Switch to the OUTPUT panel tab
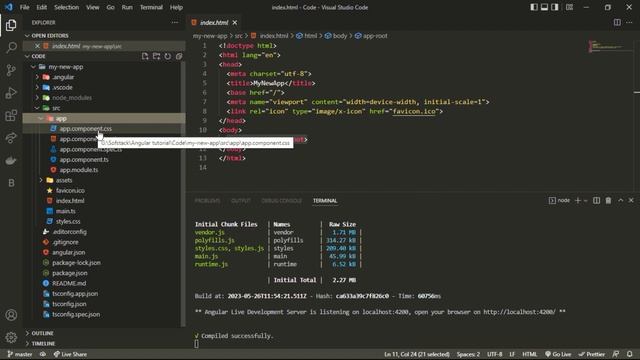This screenshot has width=640, height=360. pyautogui.click(x=241, y=201)
